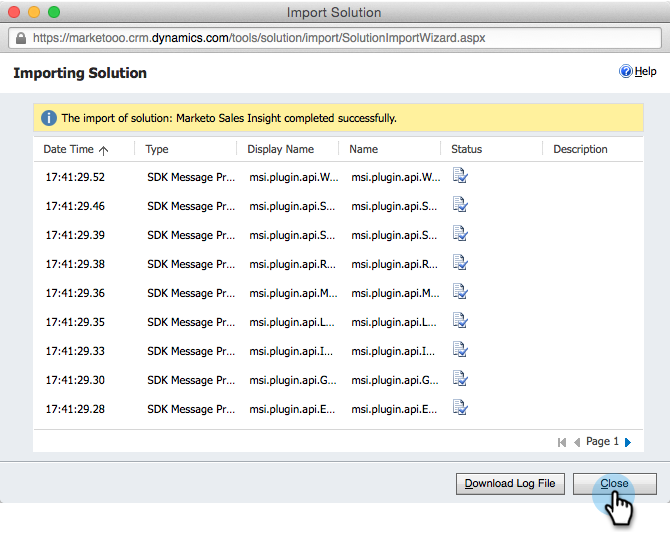Open the Help link

click(x=645, y=71)
